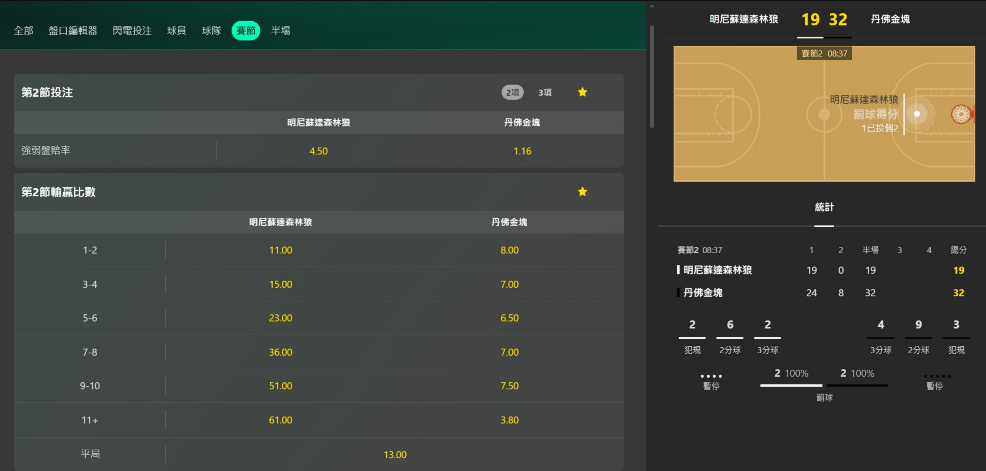
Task: Switch to the 球員 tab
Action: (x=177, y=30)
